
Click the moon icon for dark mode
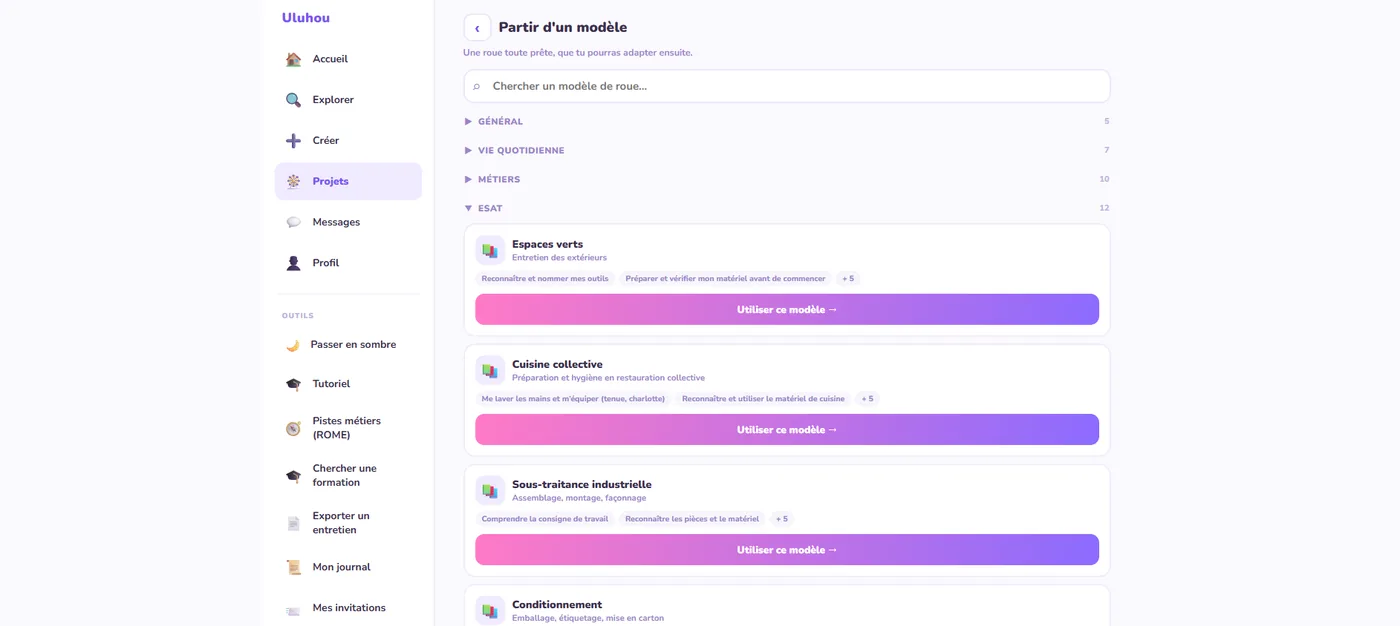coord(293,345)
